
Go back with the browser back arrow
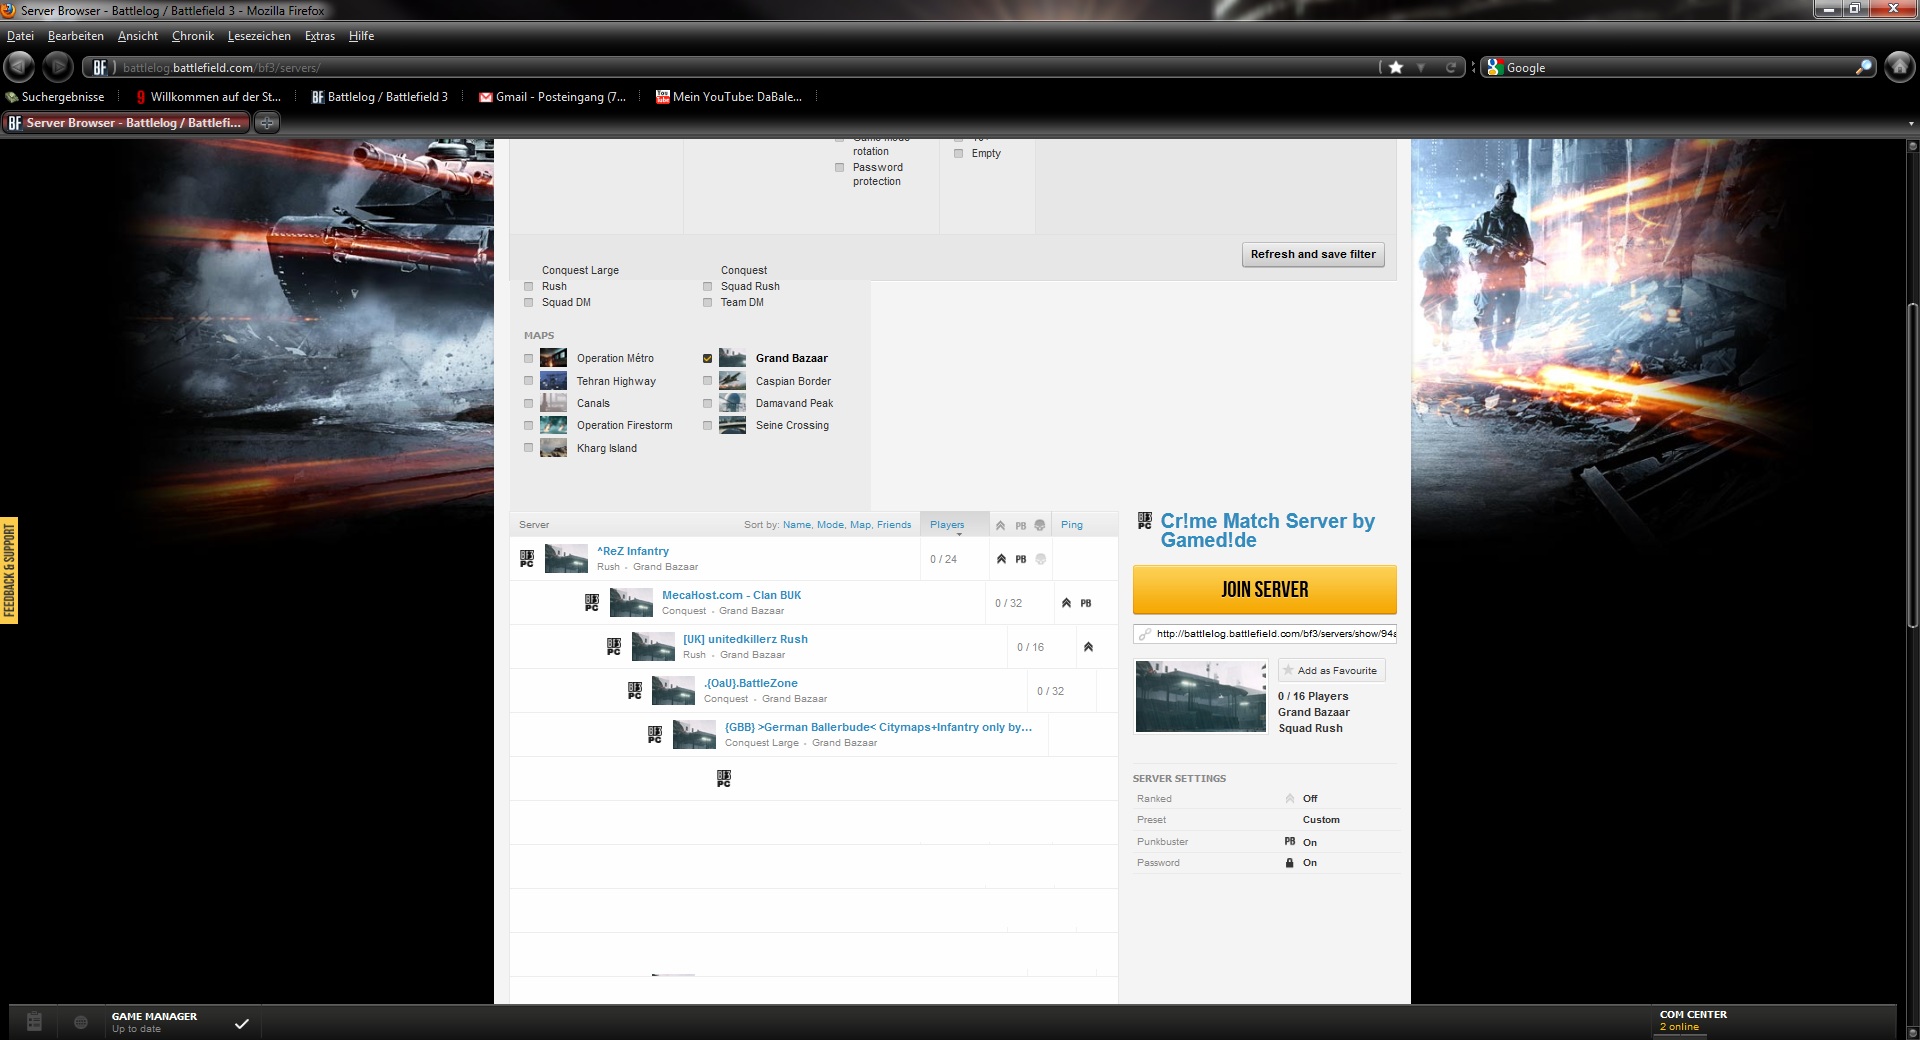[19, 67]
